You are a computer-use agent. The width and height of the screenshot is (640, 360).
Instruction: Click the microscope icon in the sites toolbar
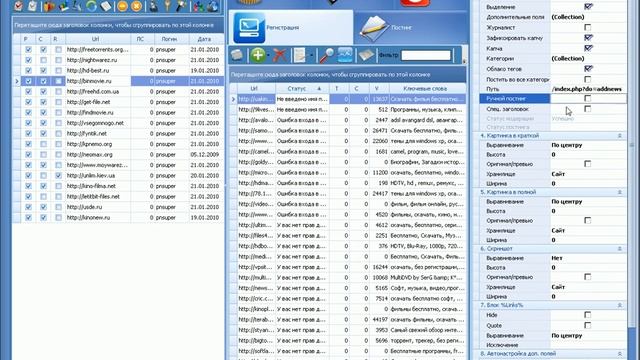click(77, 6)
